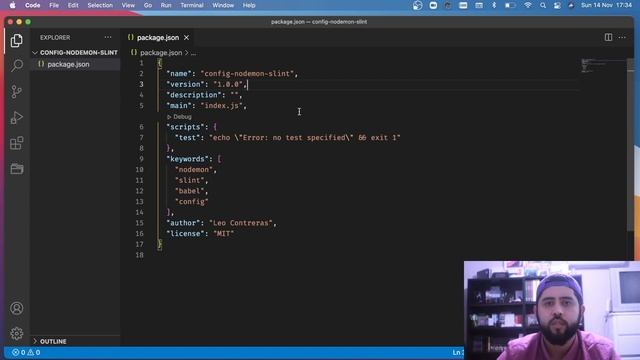Open the Extensions view
640x360 pixels.
tap(16, 143)
